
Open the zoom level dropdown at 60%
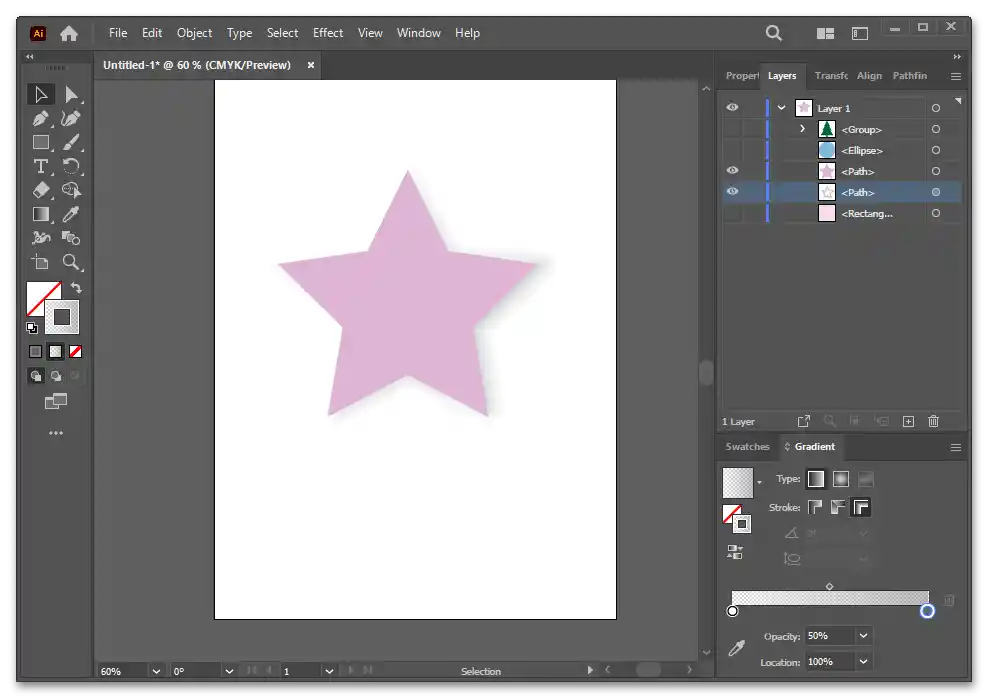click(155, 671)
